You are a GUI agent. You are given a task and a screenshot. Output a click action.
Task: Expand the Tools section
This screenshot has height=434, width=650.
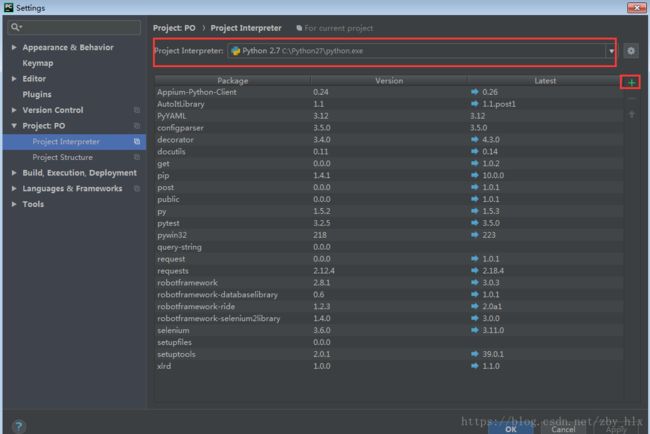pos(14,204)
